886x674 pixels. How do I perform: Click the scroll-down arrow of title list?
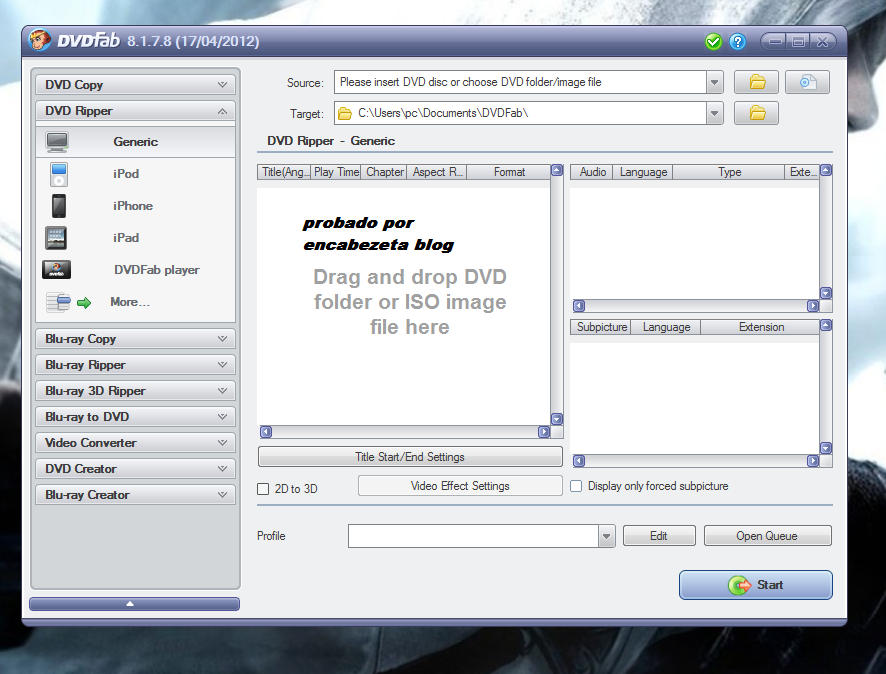coord(557,419)
